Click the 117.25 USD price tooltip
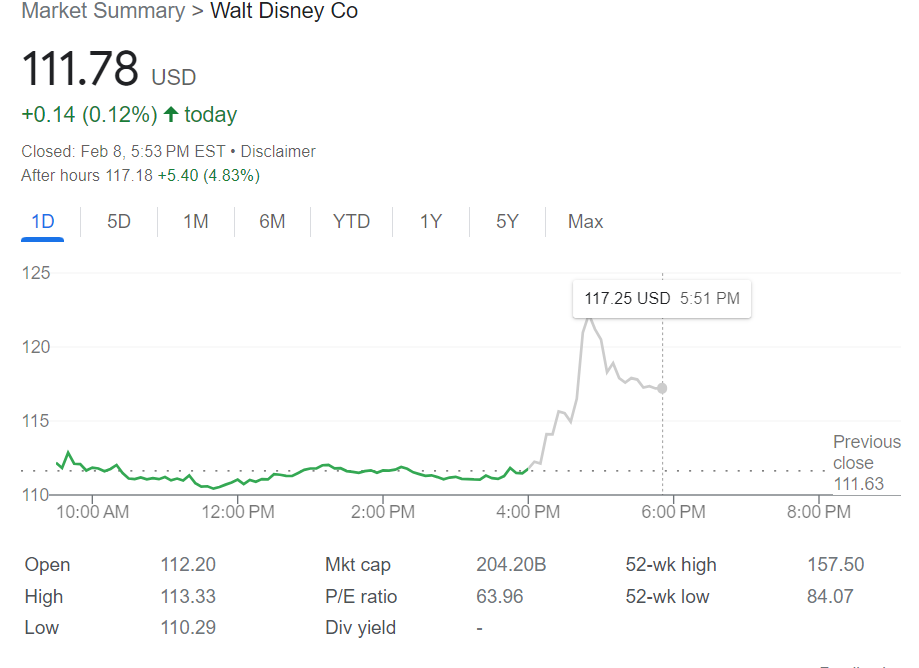This screenshot has height=668, width=919. [661, 298]
